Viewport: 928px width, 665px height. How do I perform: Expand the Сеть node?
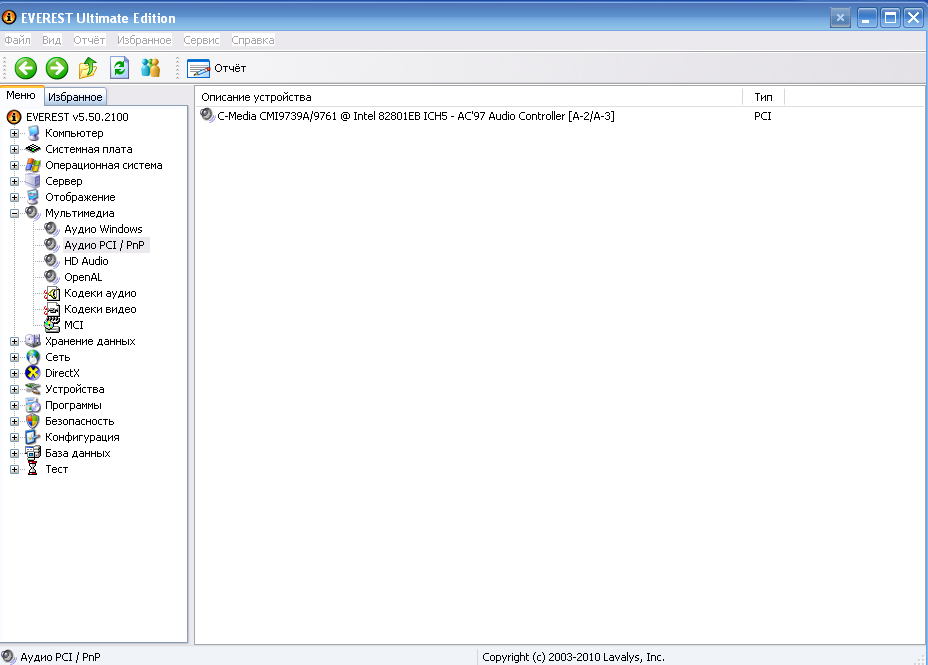point(14,357)
